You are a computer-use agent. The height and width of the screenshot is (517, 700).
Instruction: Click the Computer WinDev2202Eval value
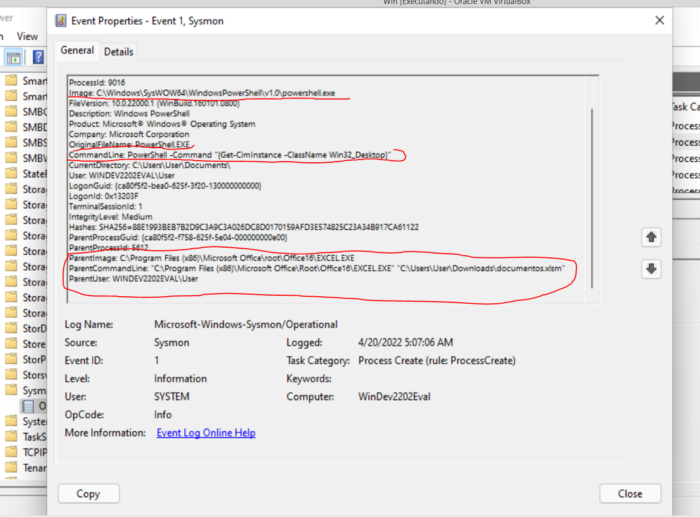tap(394, 396)
